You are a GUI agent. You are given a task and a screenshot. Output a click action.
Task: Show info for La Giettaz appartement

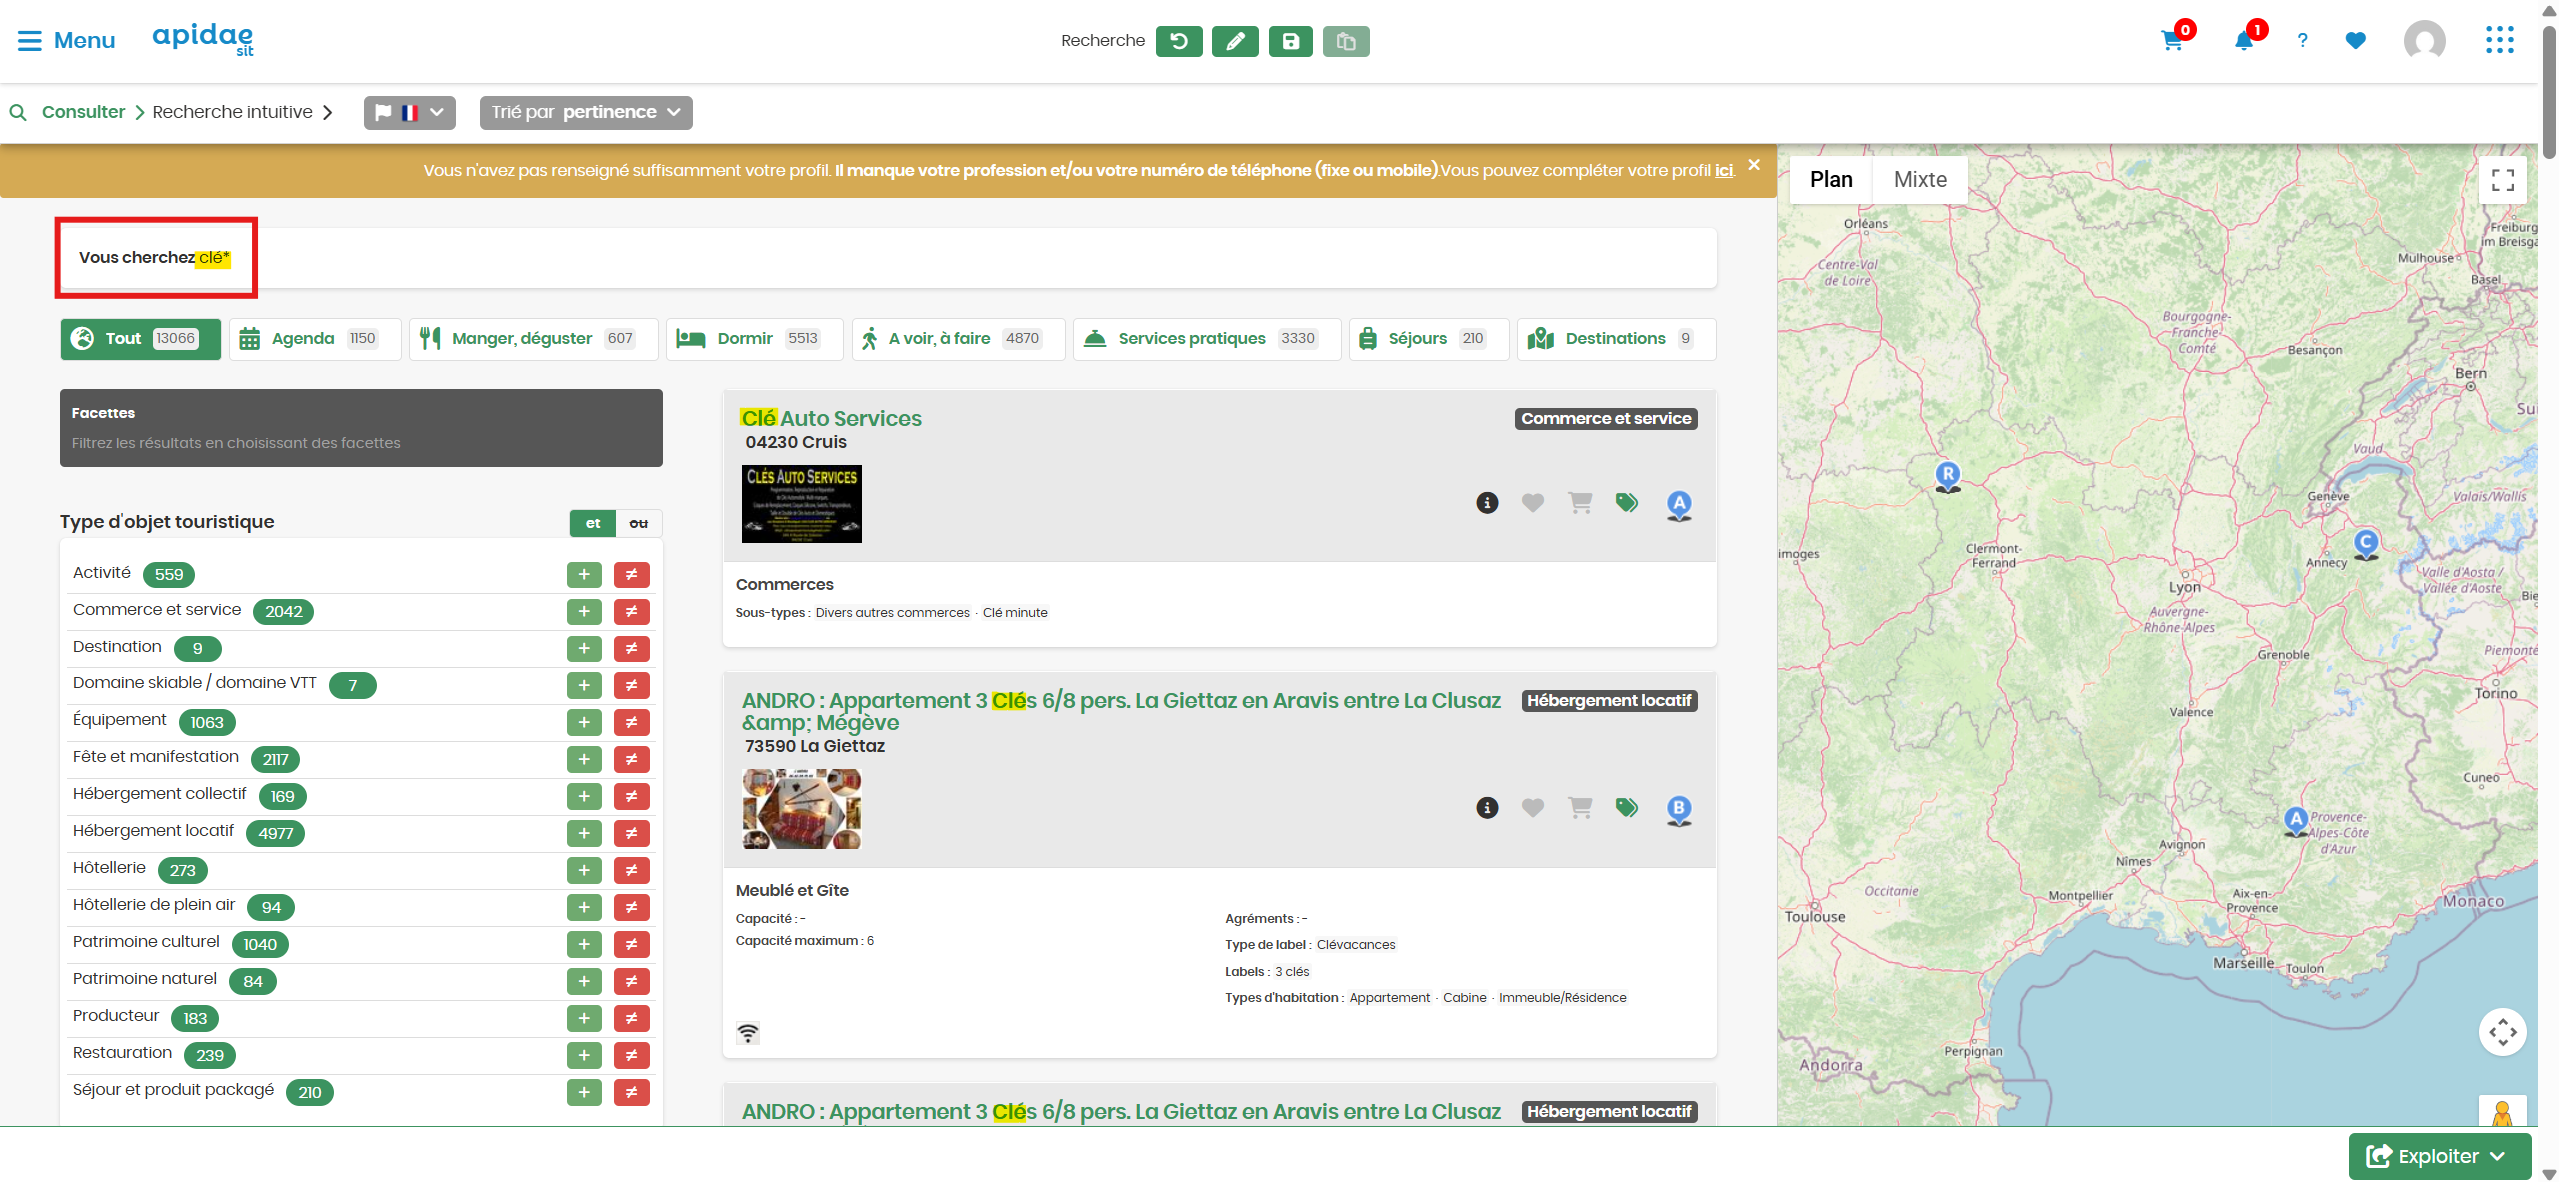pyautogui.click(x=1487, y=807)
